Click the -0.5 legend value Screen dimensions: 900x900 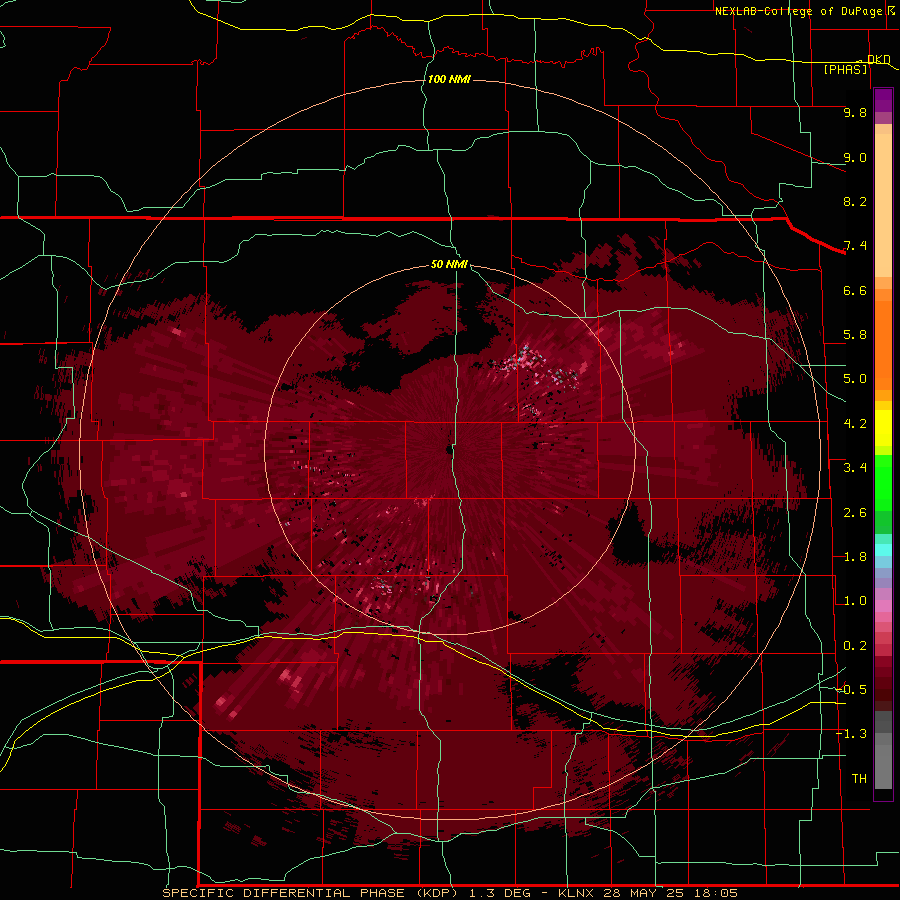tap(851, 690)
